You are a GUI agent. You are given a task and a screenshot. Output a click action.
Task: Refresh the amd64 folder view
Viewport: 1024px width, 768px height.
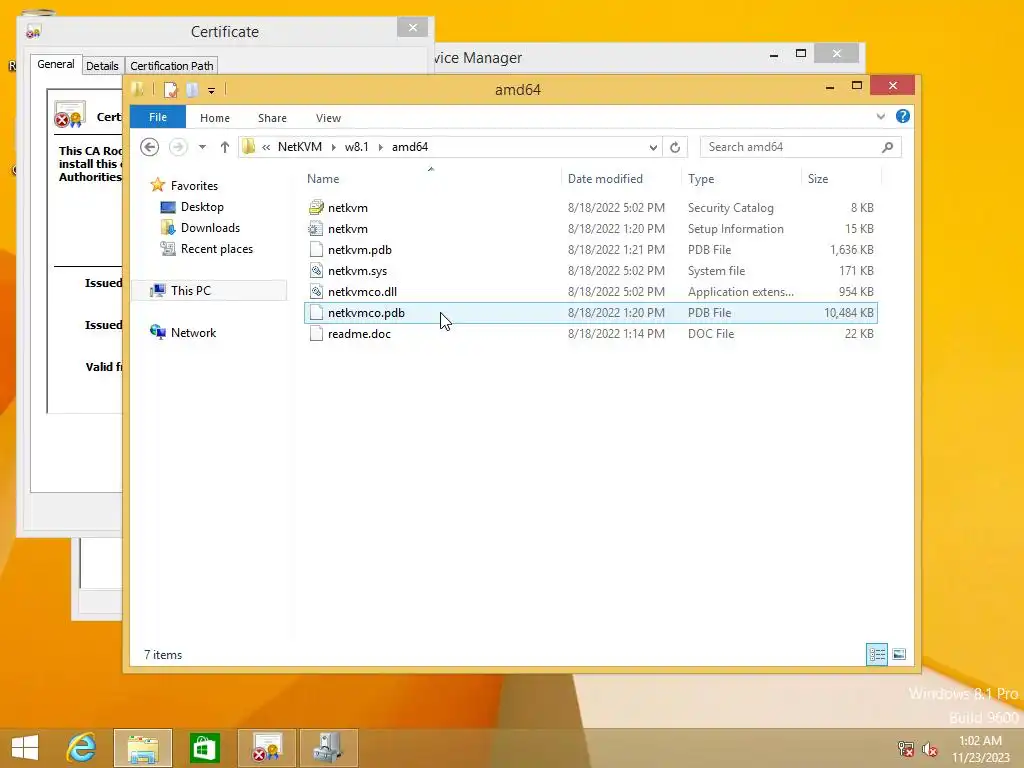(675, 147)
